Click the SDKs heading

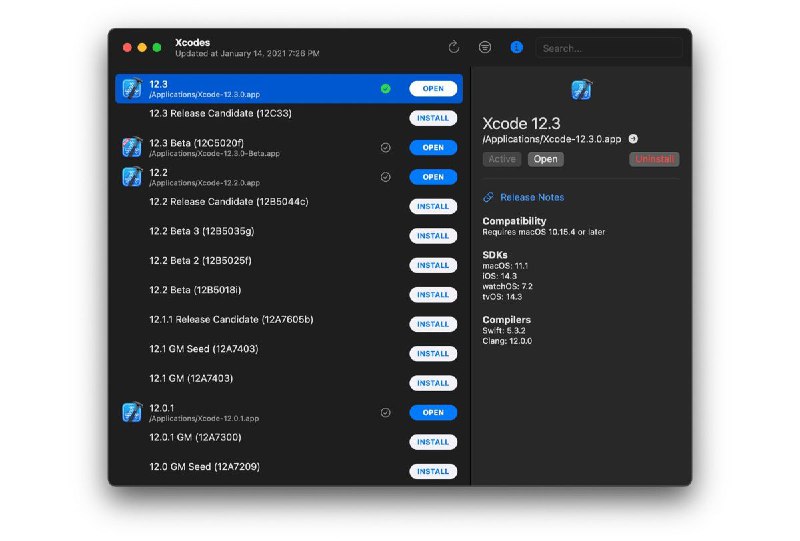(495, 255)
